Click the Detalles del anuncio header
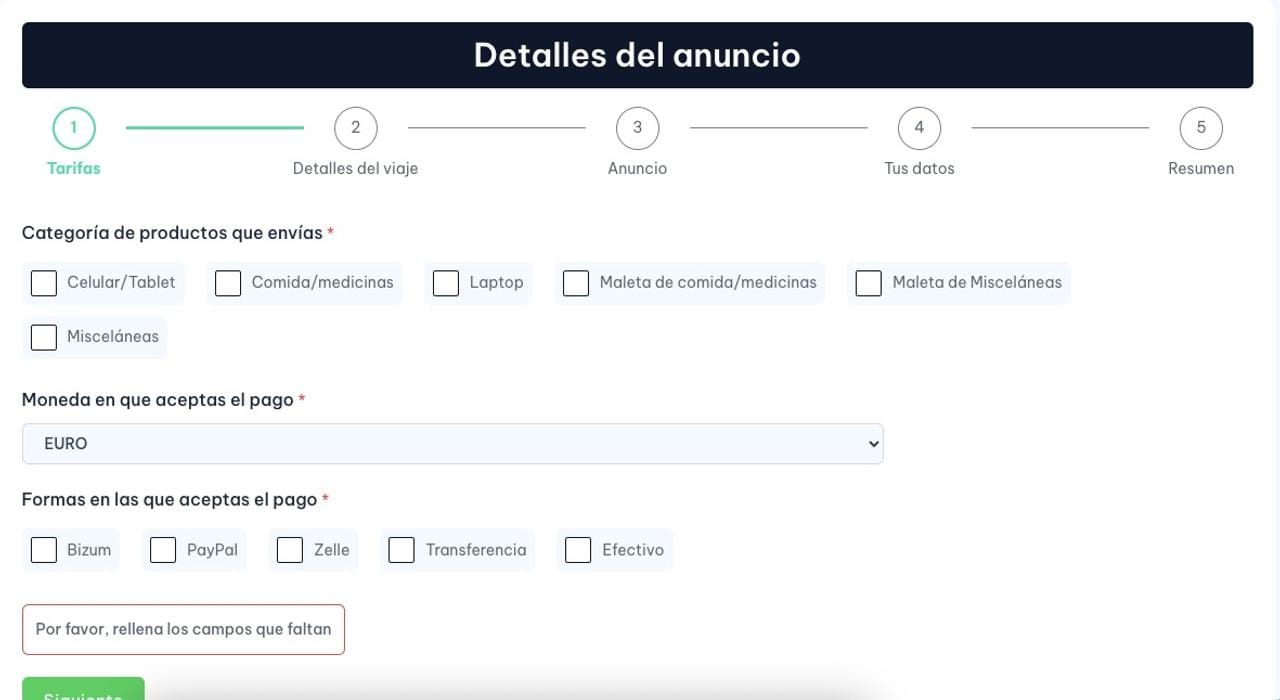Screen dimensions: 1280x700 click(637, 55)
